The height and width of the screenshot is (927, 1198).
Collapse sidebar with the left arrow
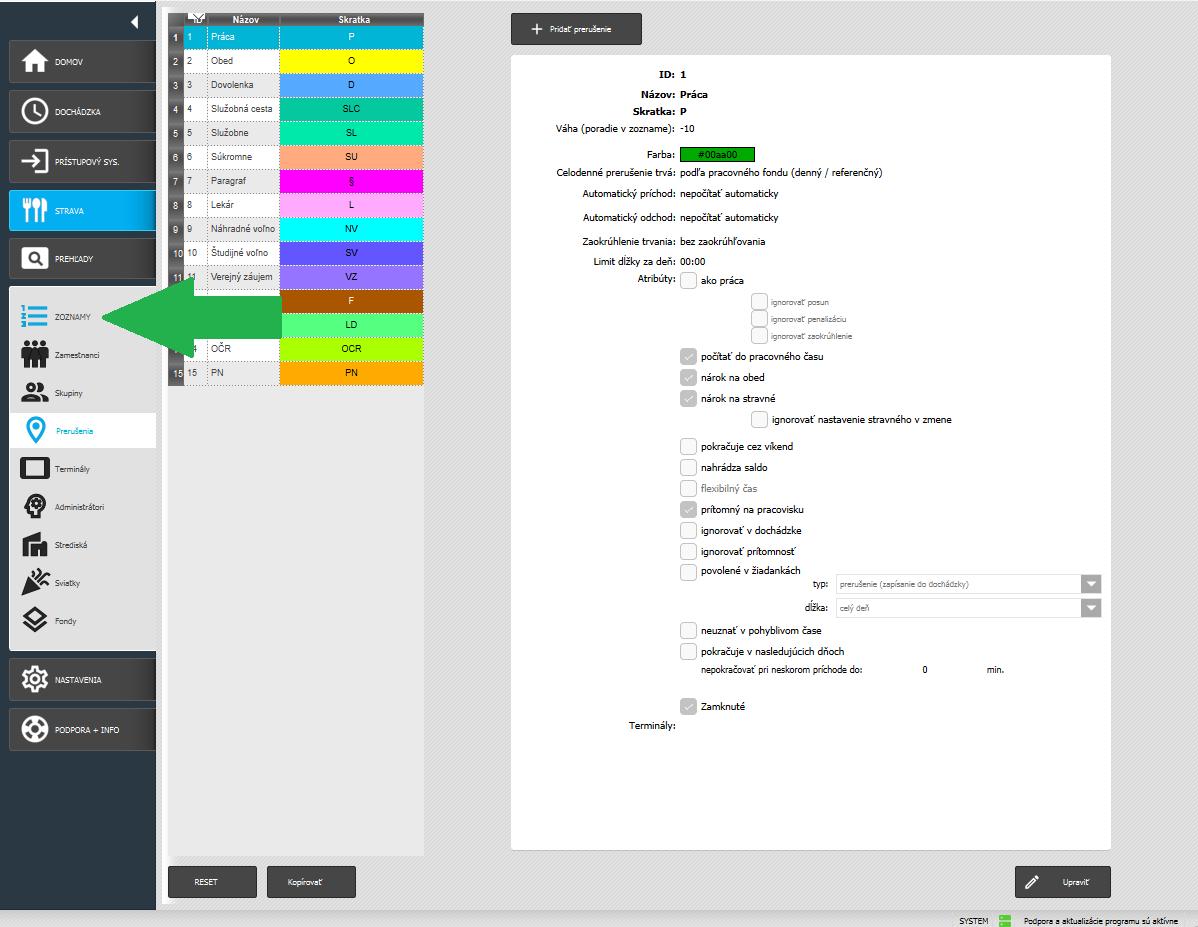[x=134, y=22]
